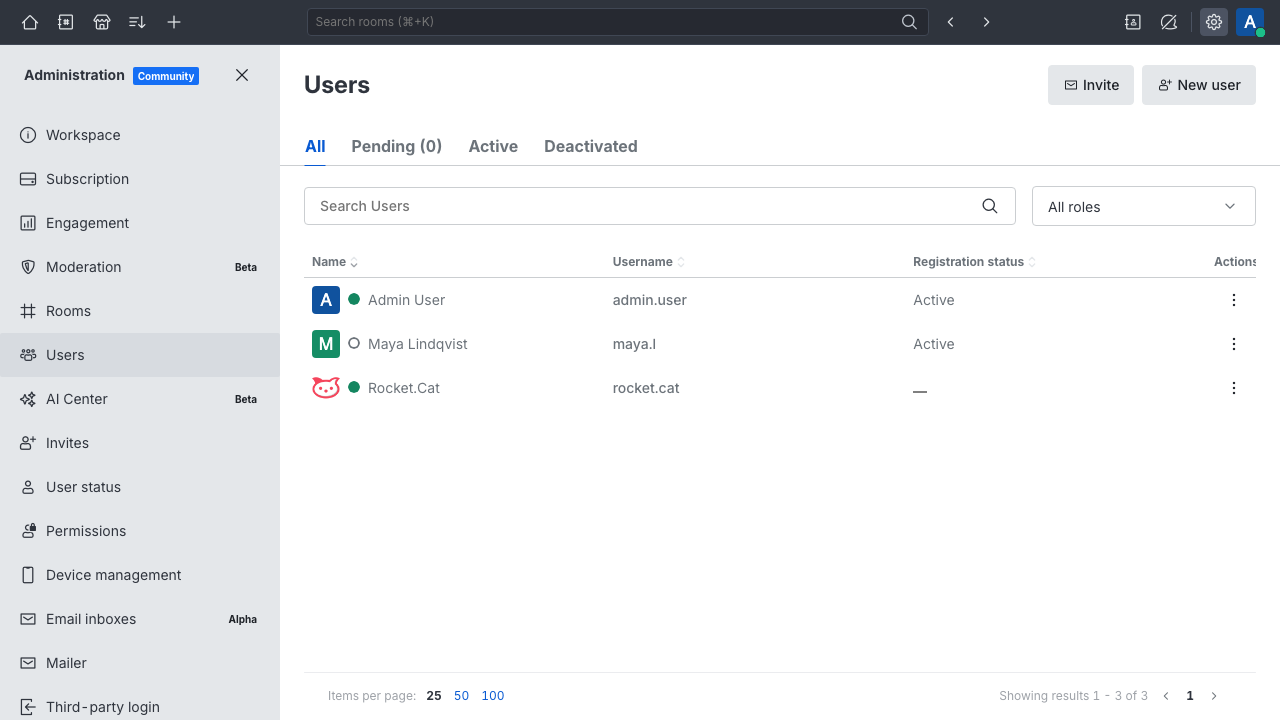Click the Invite button

(x=1091, y=85)
